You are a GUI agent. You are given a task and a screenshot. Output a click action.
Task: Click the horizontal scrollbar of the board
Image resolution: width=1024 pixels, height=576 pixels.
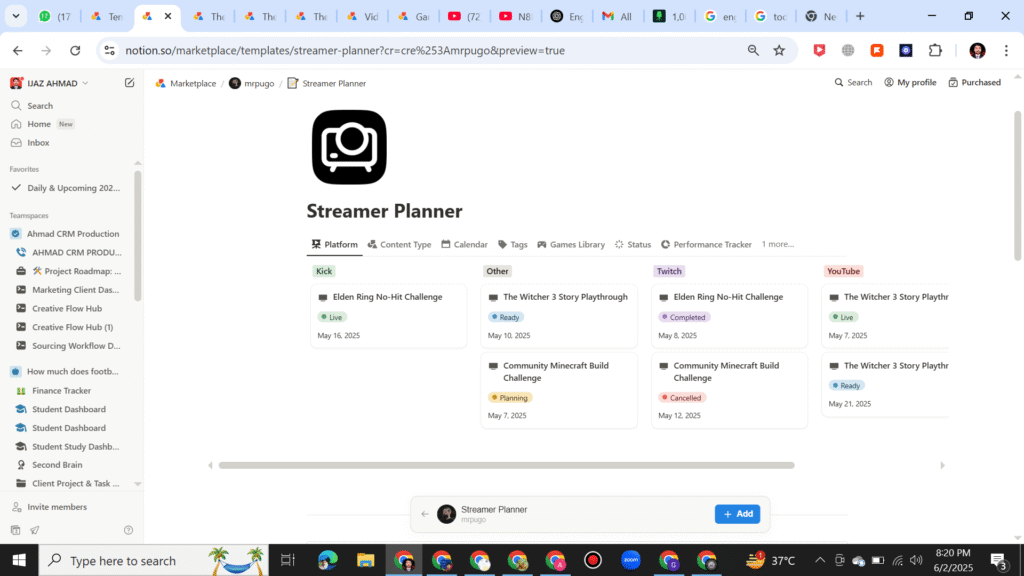coord(506,466)
